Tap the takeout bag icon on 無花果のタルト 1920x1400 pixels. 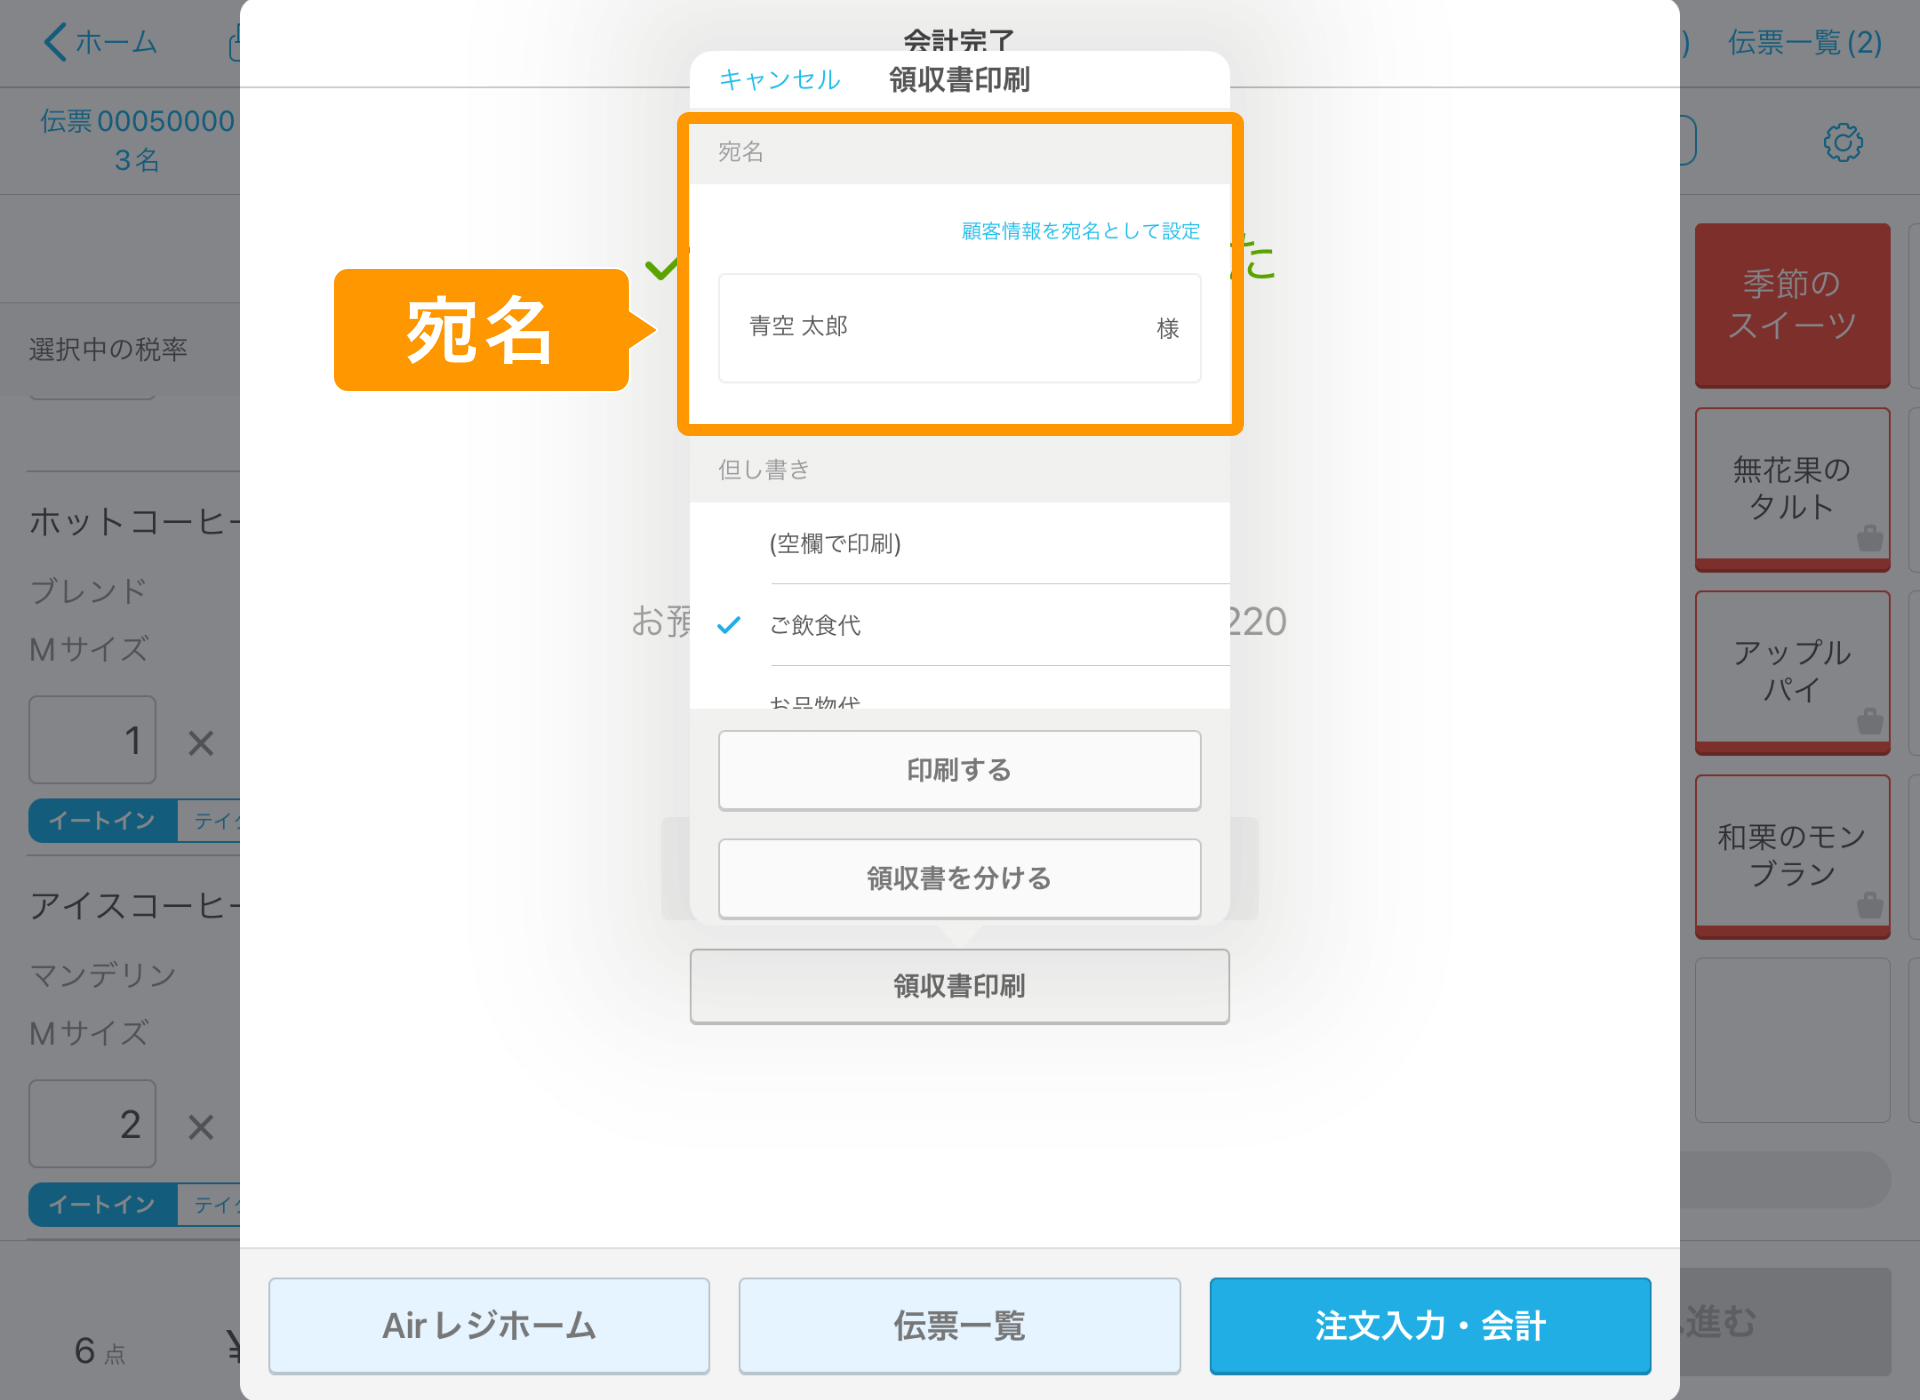click(x=1869, y=538)
